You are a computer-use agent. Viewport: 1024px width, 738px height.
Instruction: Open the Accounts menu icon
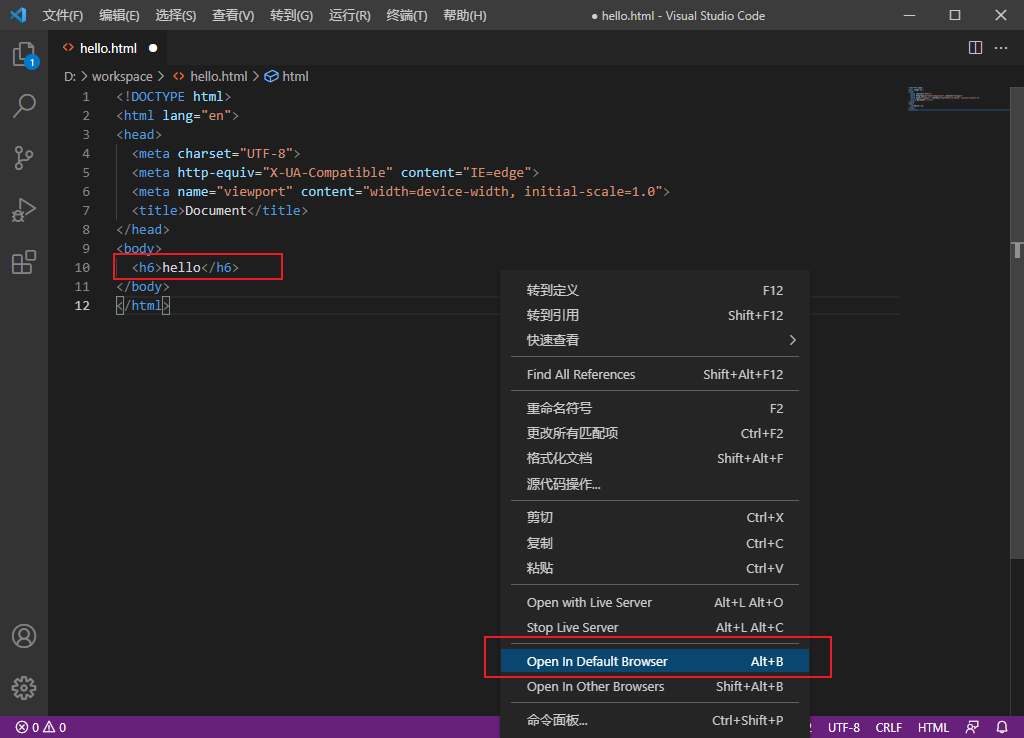(24, 636)
